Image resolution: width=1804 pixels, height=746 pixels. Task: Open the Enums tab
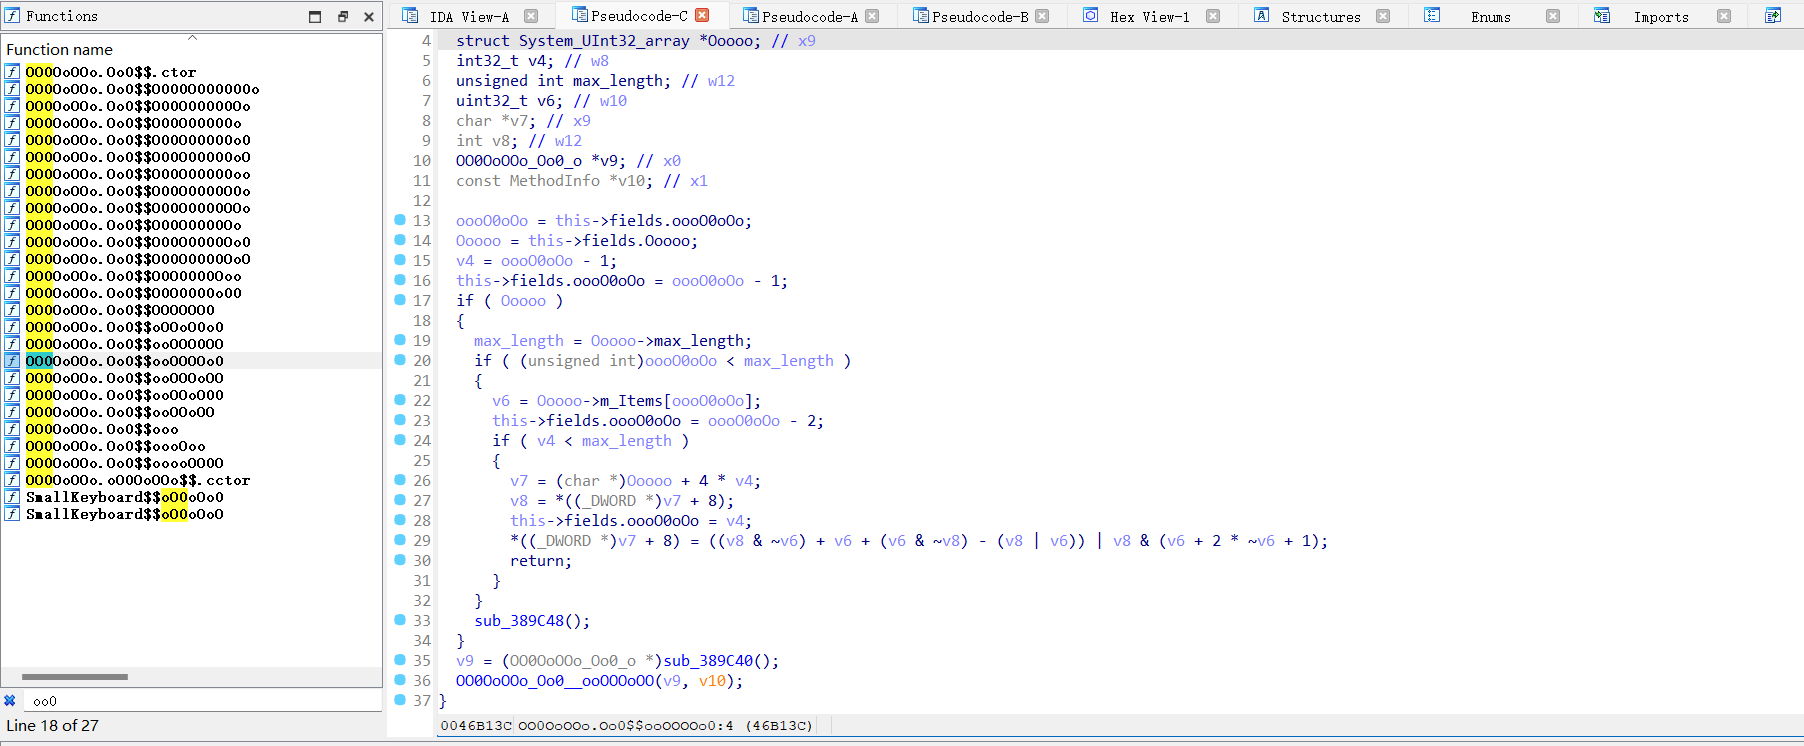point(1491,16)
